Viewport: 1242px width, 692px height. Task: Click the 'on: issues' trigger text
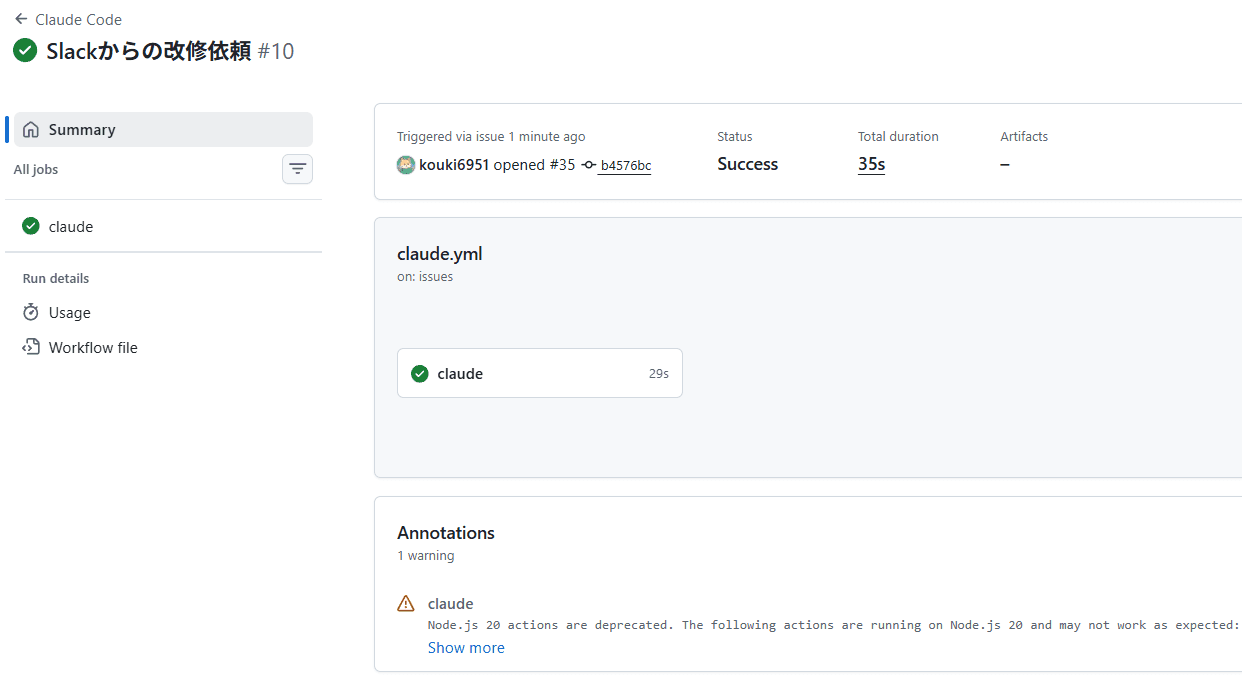(x=425, y=277)
